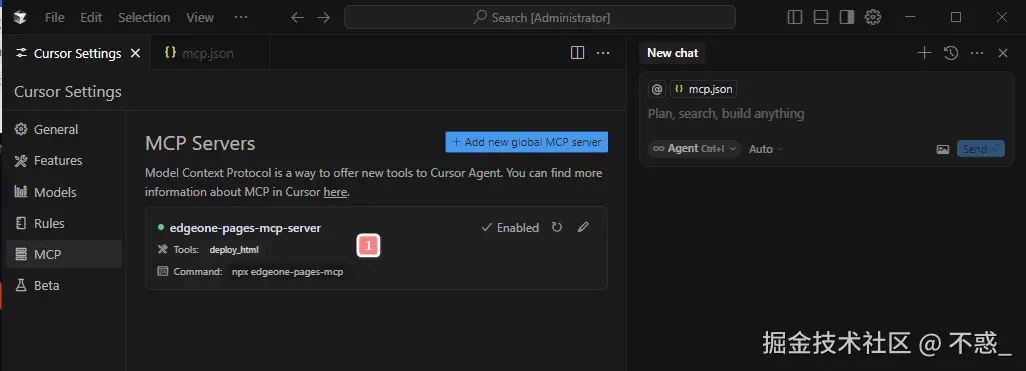Click the Cursor app logo icon
The height and width of the screenshot is (371, 1026).
coord(20,18)
